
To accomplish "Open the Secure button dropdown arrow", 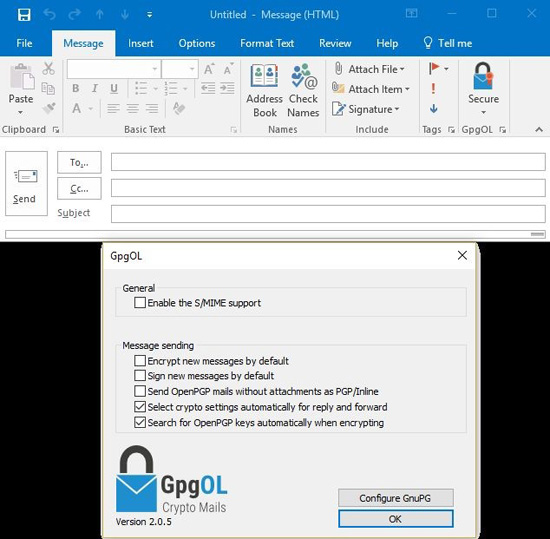I will click(x=483, y=113).
